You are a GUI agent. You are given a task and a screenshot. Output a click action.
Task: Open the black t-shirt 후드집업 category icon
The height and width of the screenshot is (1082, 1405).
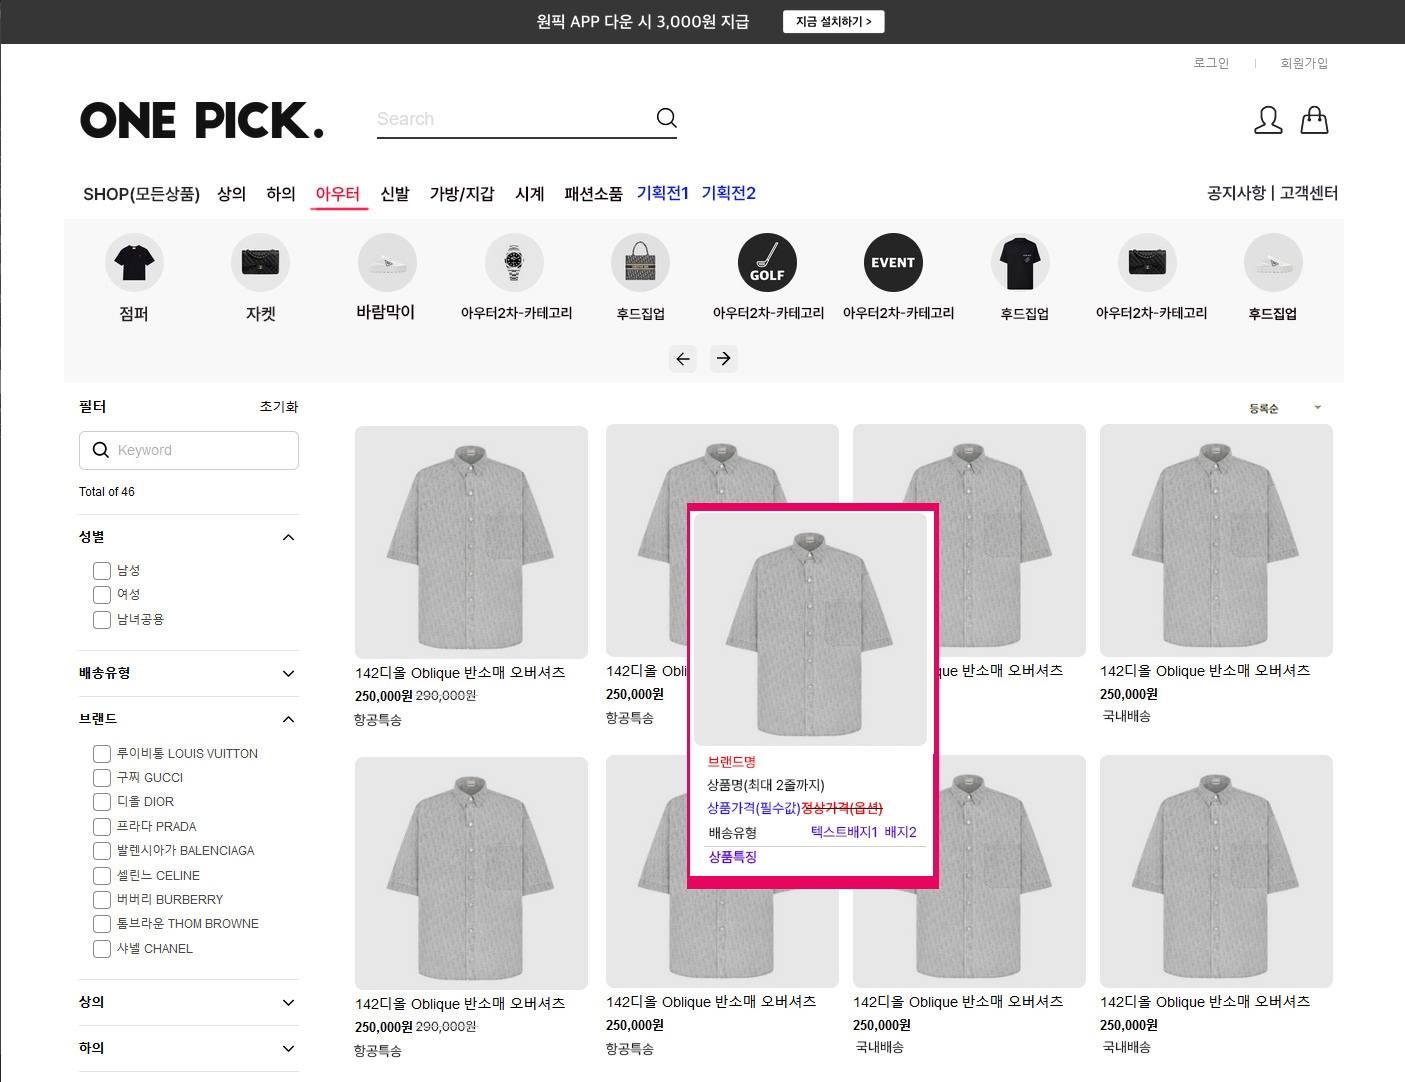click(1020, 262)
